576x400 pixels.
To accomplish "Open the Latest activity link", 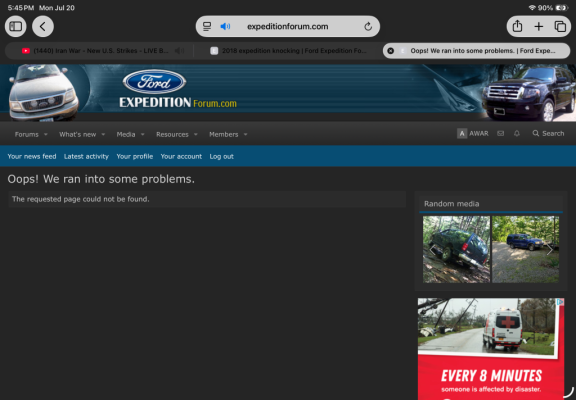I will pos(86,156).
